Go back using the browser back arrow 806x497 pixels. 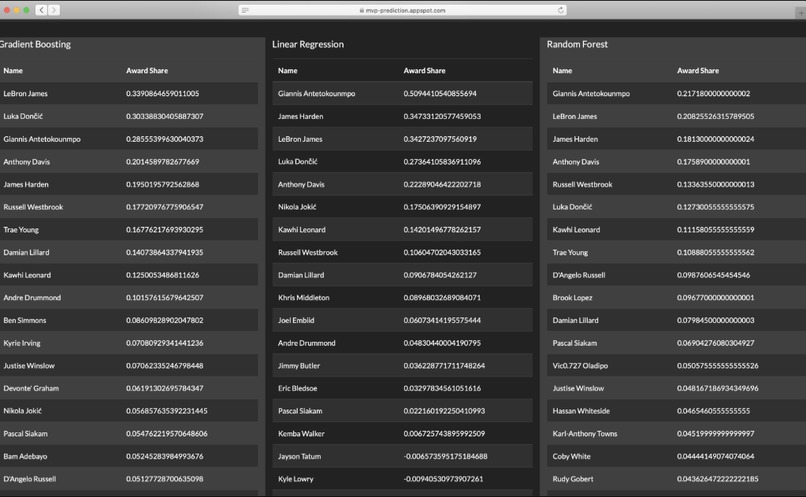[42, 10]
